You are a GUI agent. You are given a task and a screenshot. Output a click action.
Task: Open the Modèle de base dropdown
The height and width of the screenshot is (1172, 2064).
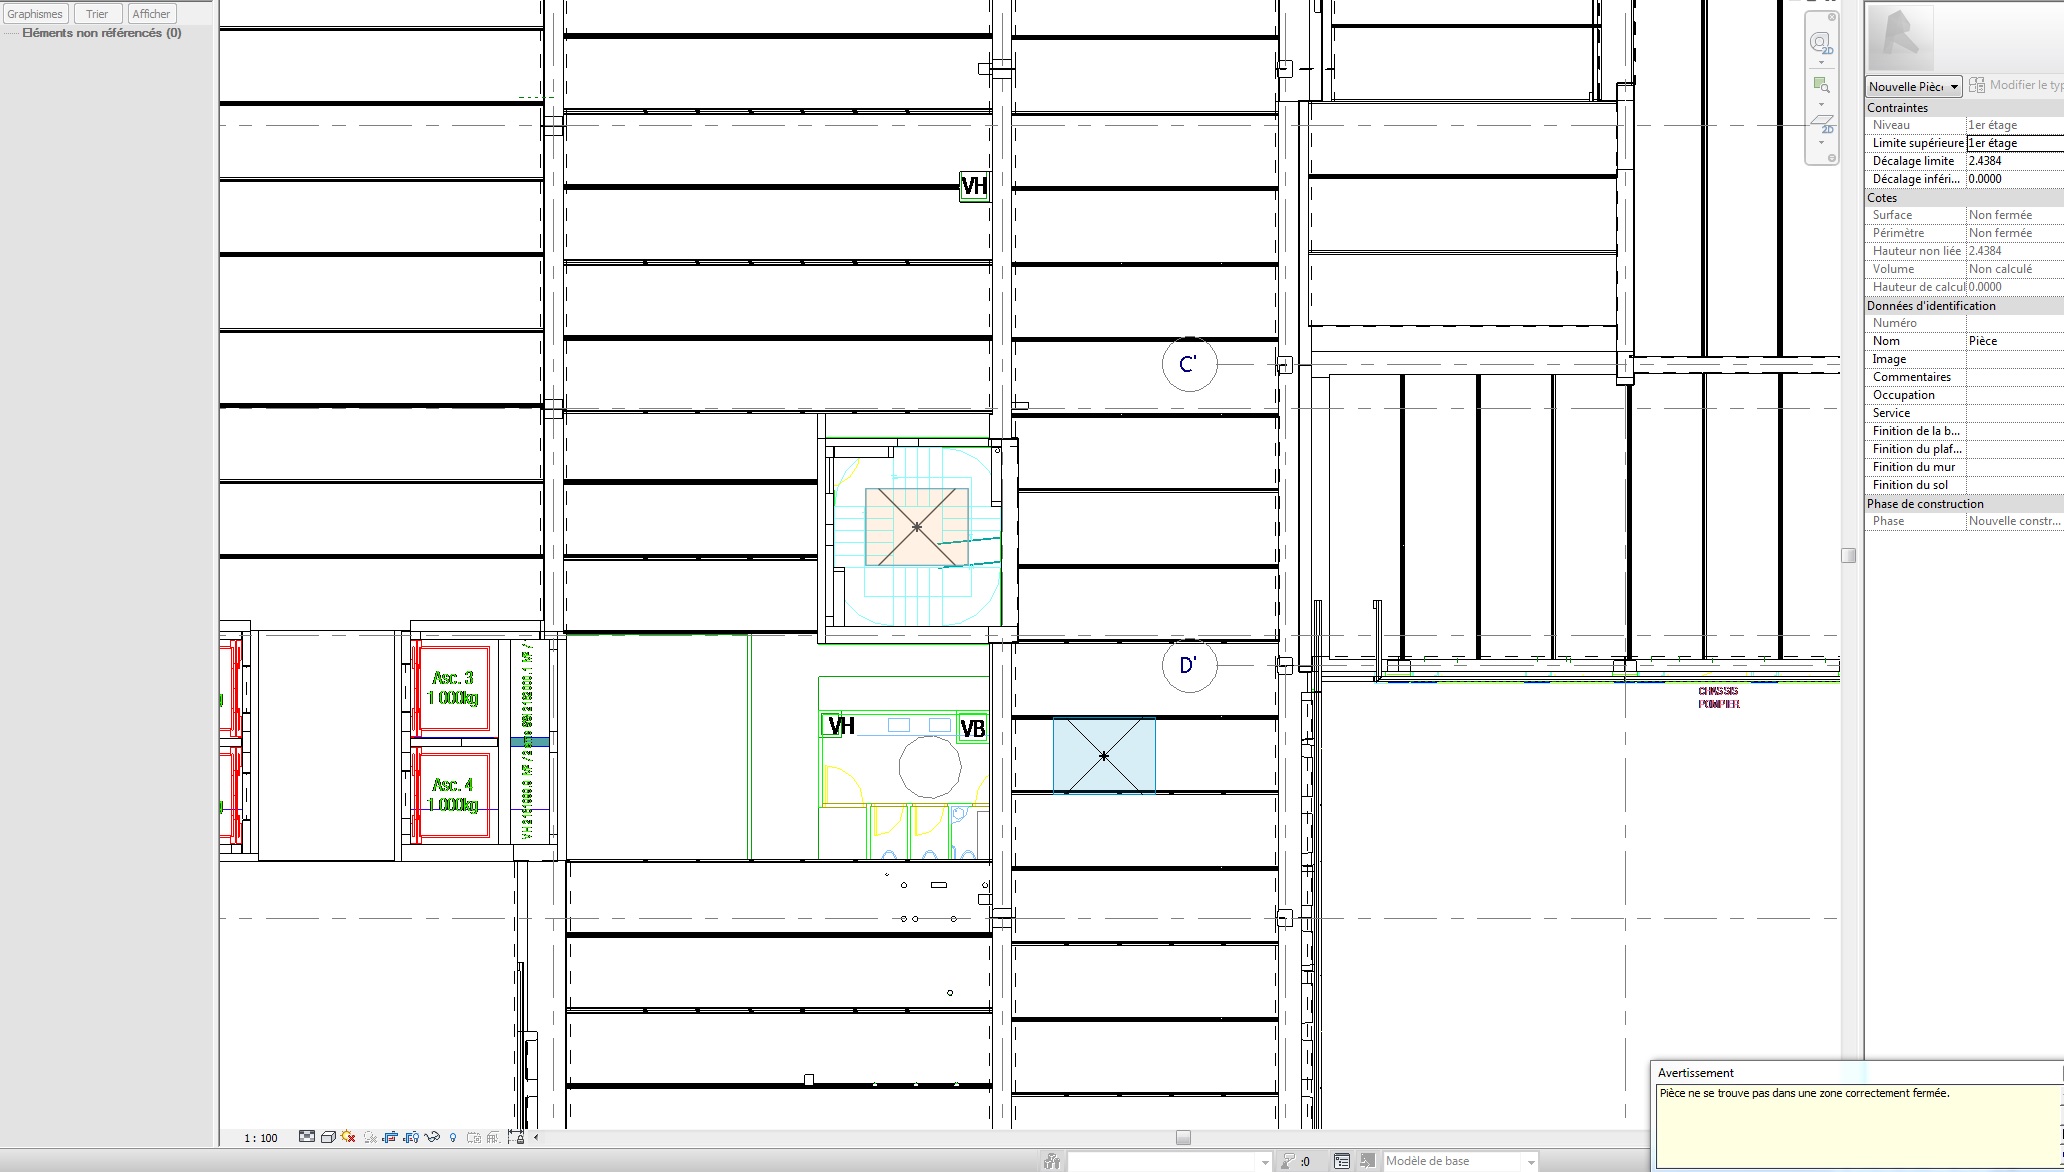(1530, 1162)
